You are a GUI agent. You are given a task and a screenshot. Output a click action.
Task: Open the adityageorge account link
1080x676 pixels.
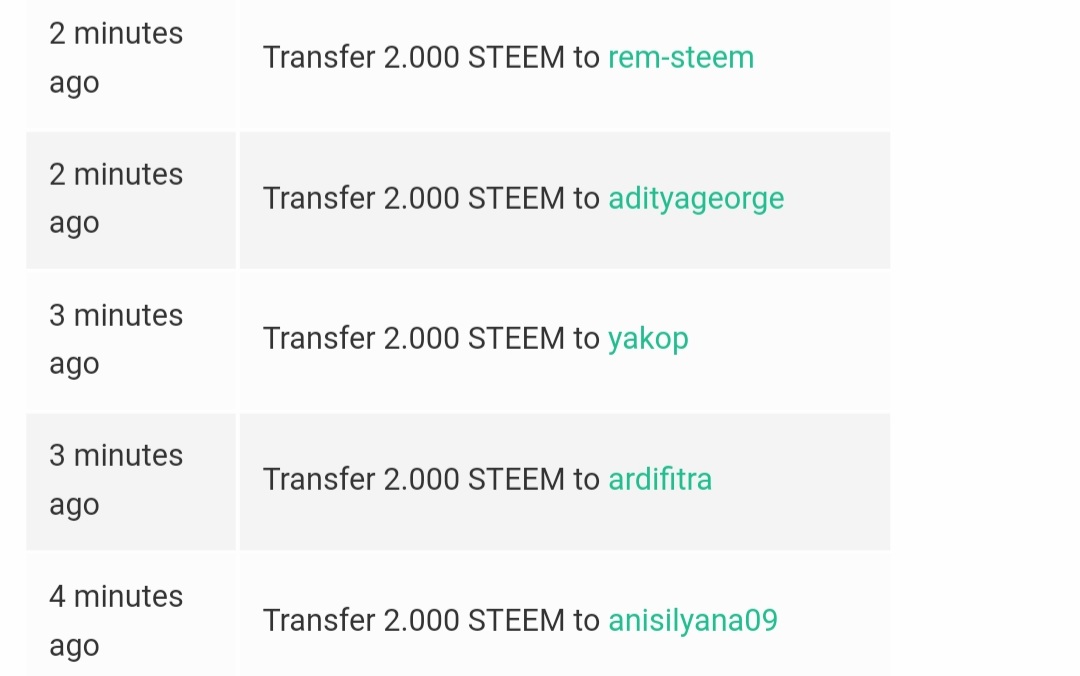pyautogui.click(x=696, y=198)
